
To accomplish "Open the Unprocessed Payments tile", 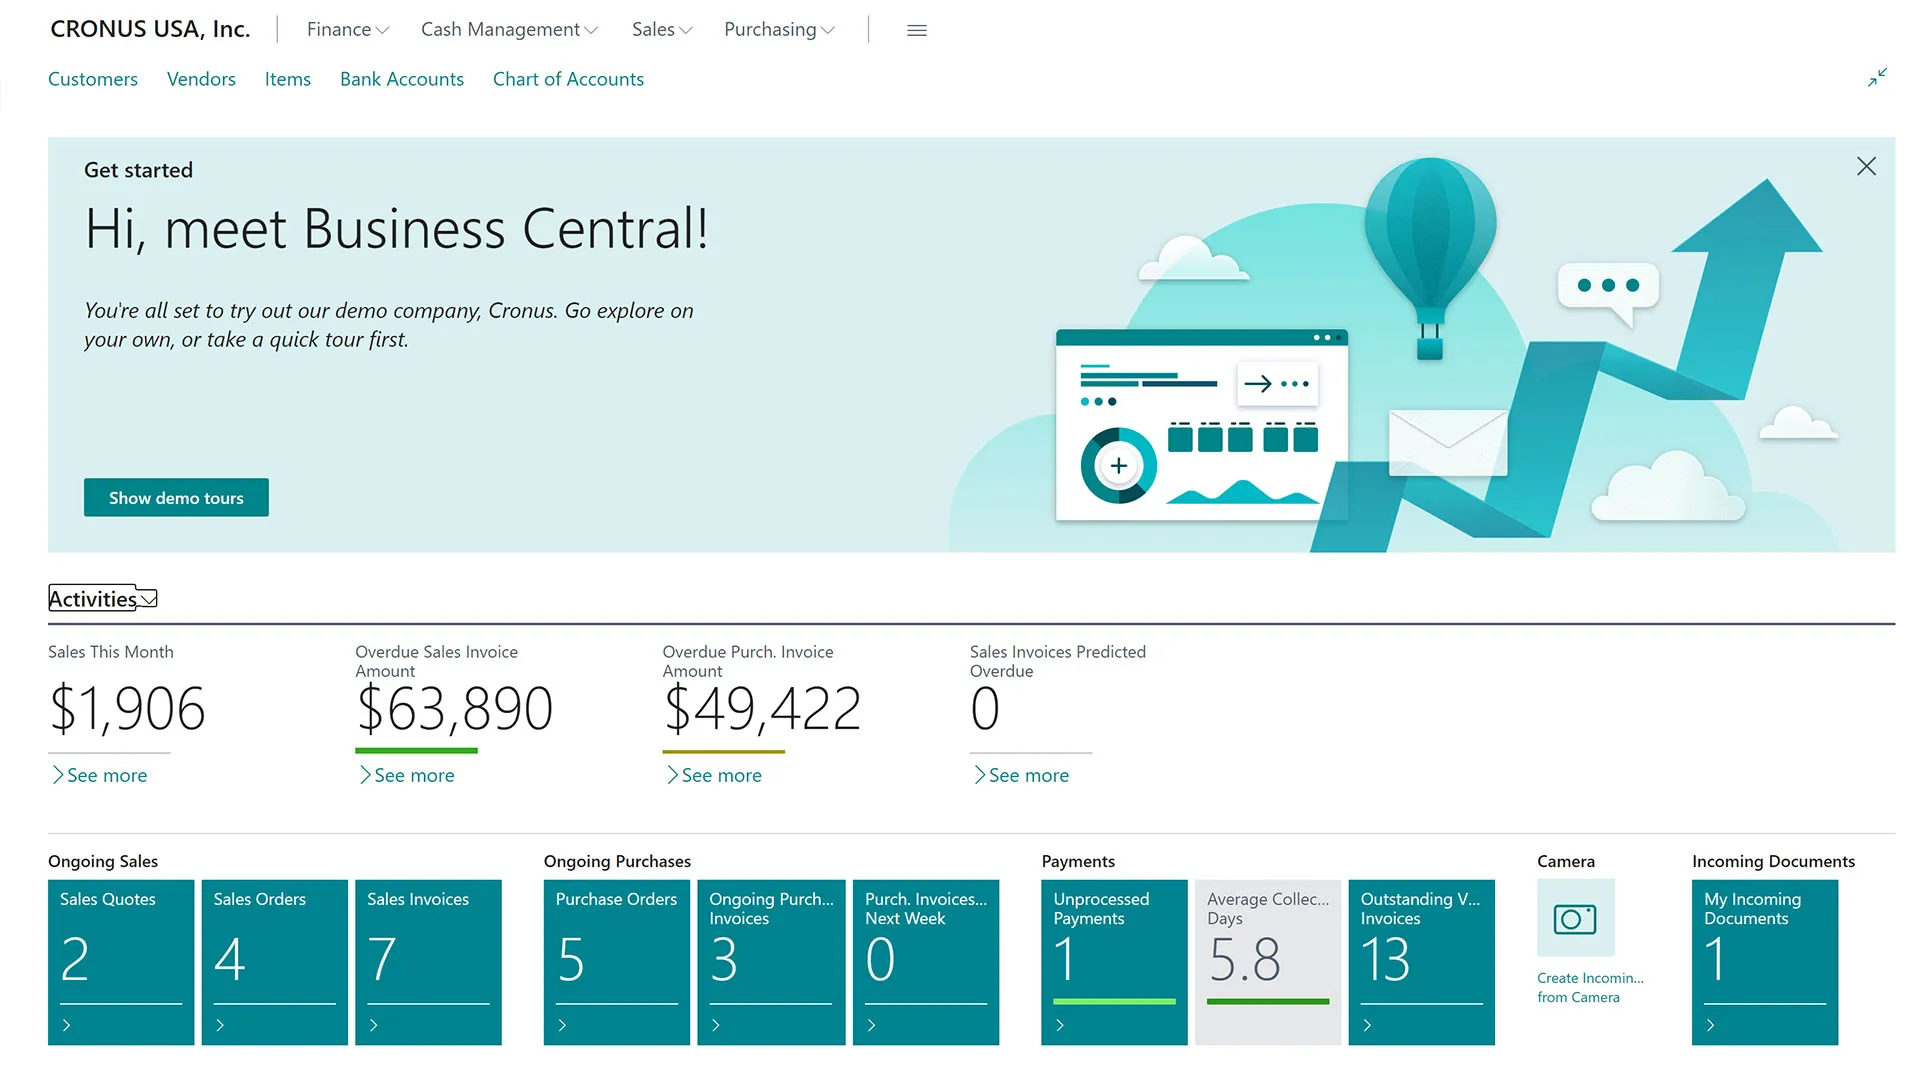I will pos(1113,960).
